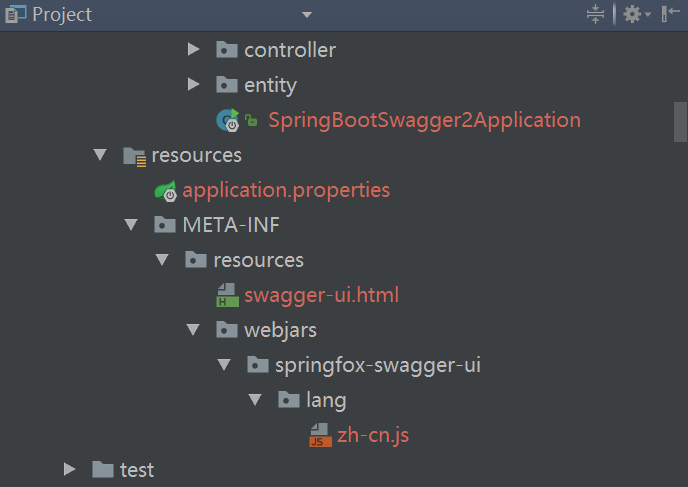Open the Project panel settings gear
Screen dimensions: 688x487
(x=631, y=14)
